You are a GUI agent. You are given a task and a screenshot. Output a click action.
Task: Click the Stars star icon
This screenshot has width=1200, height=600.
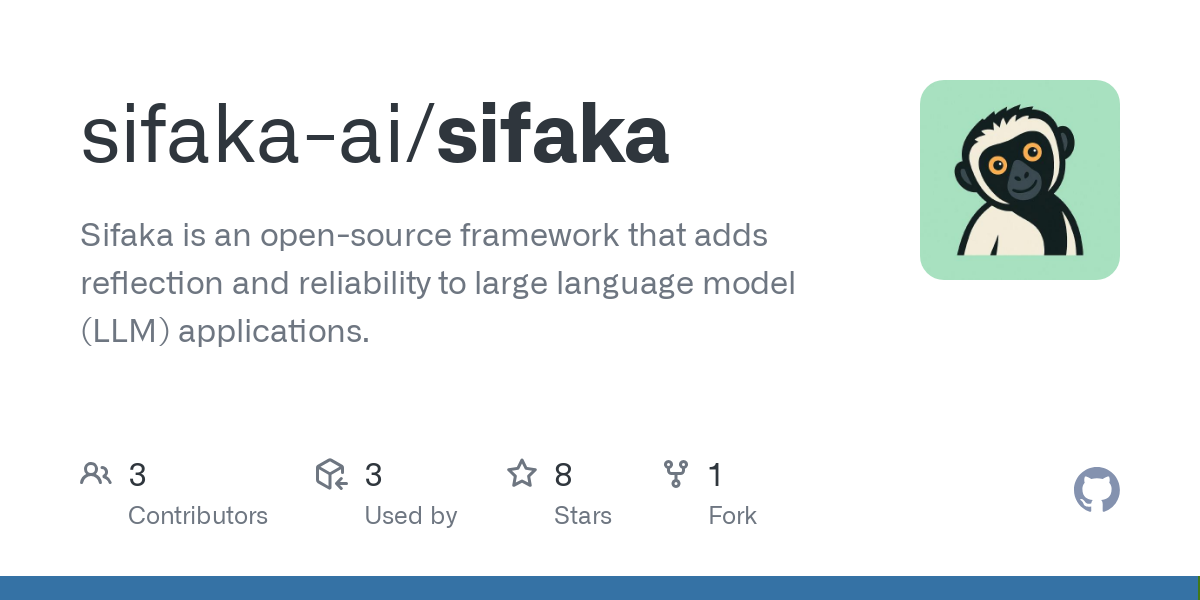[x=522, y=474]
